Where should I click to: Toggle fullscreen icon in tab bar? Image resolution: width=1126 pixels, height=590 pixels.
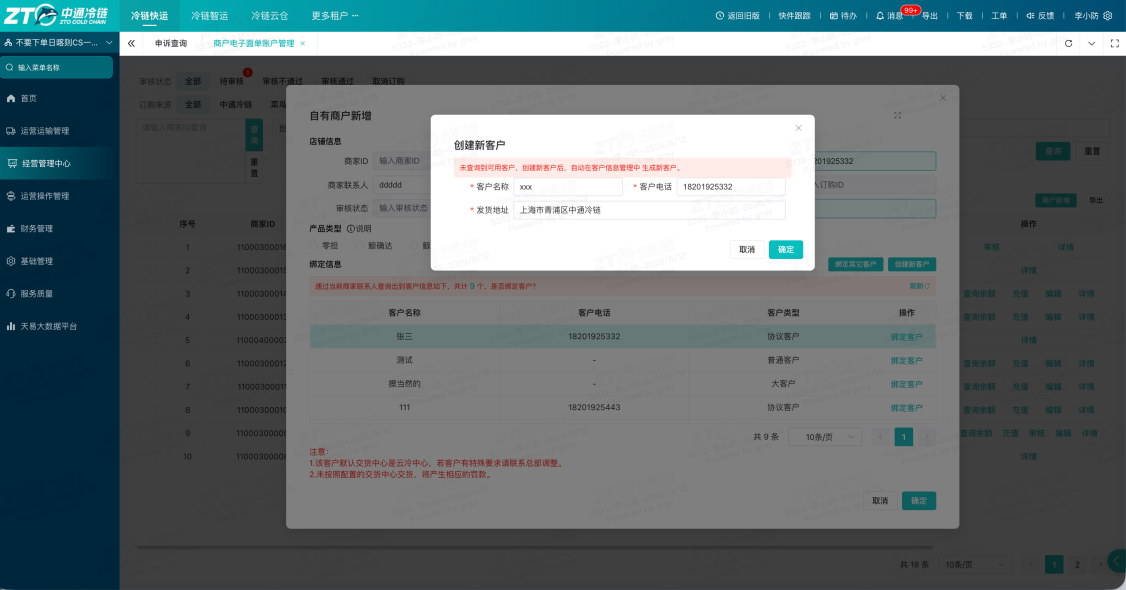[x=1115, y=43]
